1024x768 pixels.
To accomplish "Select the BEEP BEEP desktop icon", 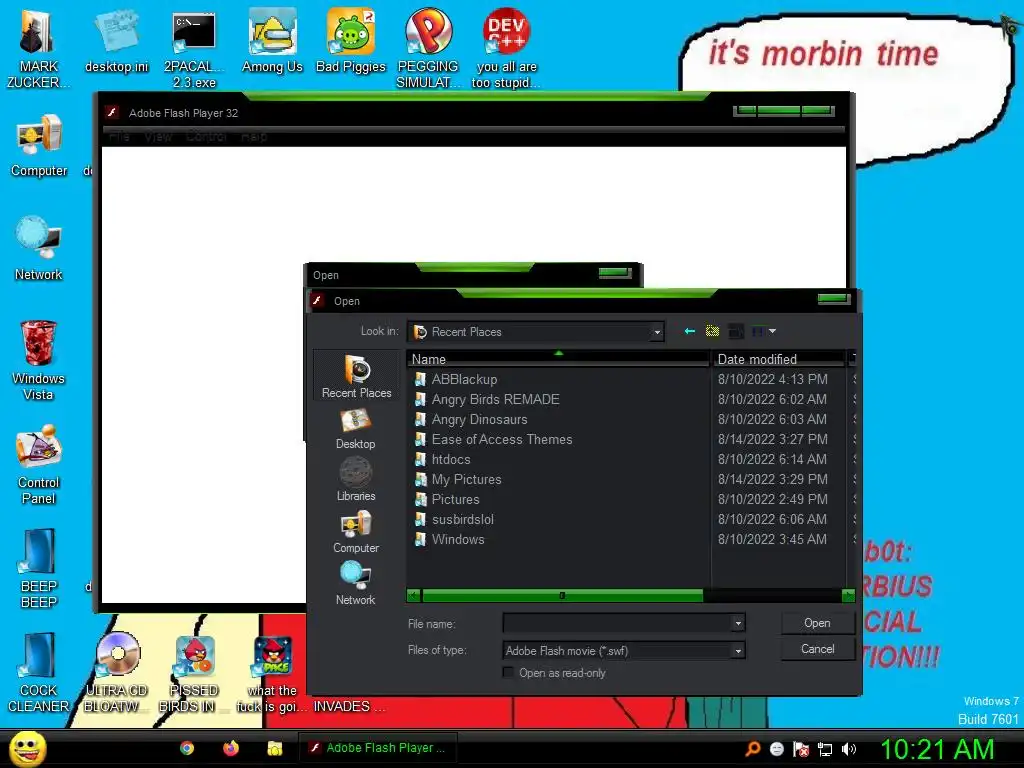I will [39, 568].
